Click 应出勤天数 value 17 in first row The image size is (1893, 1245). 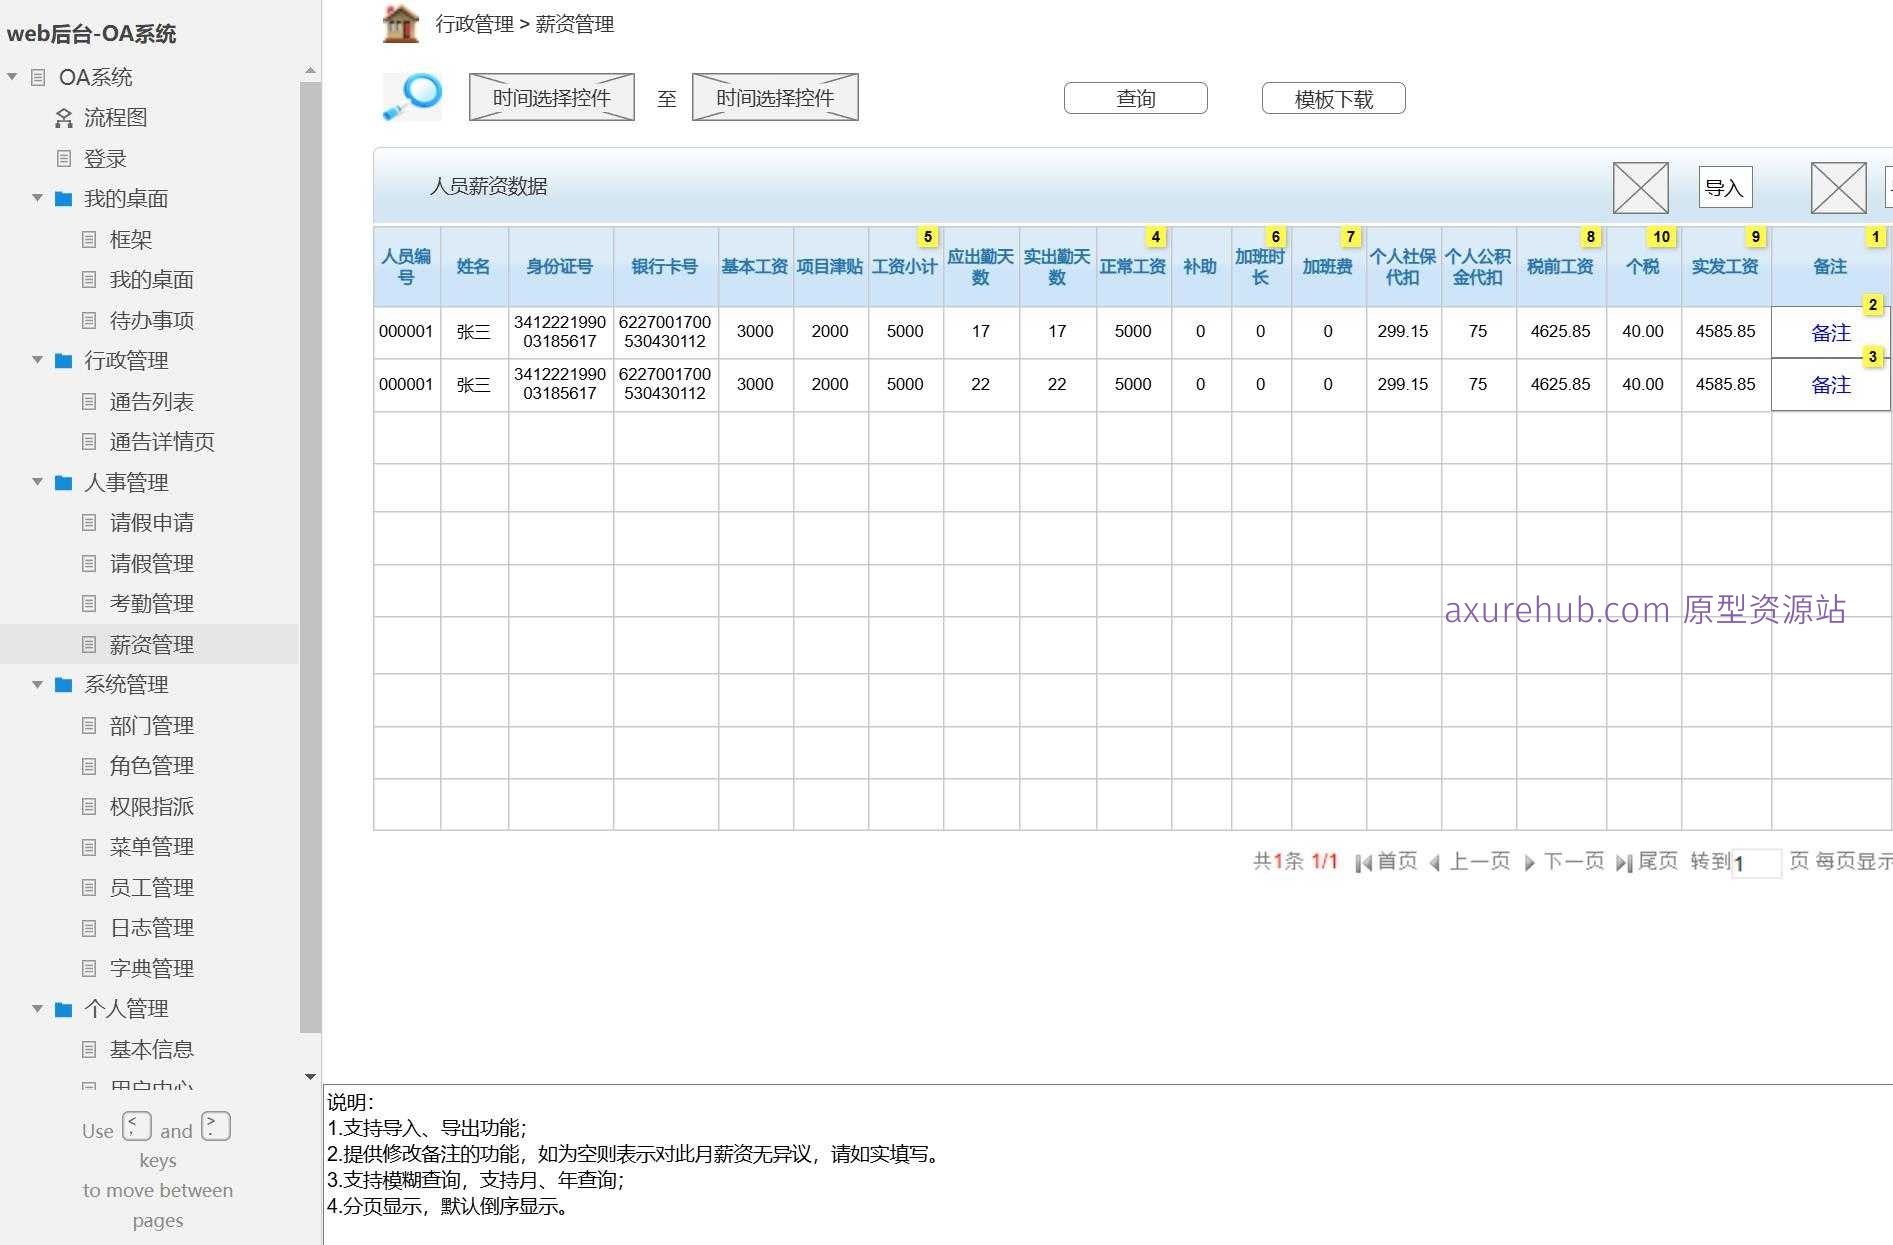[981, 331]
